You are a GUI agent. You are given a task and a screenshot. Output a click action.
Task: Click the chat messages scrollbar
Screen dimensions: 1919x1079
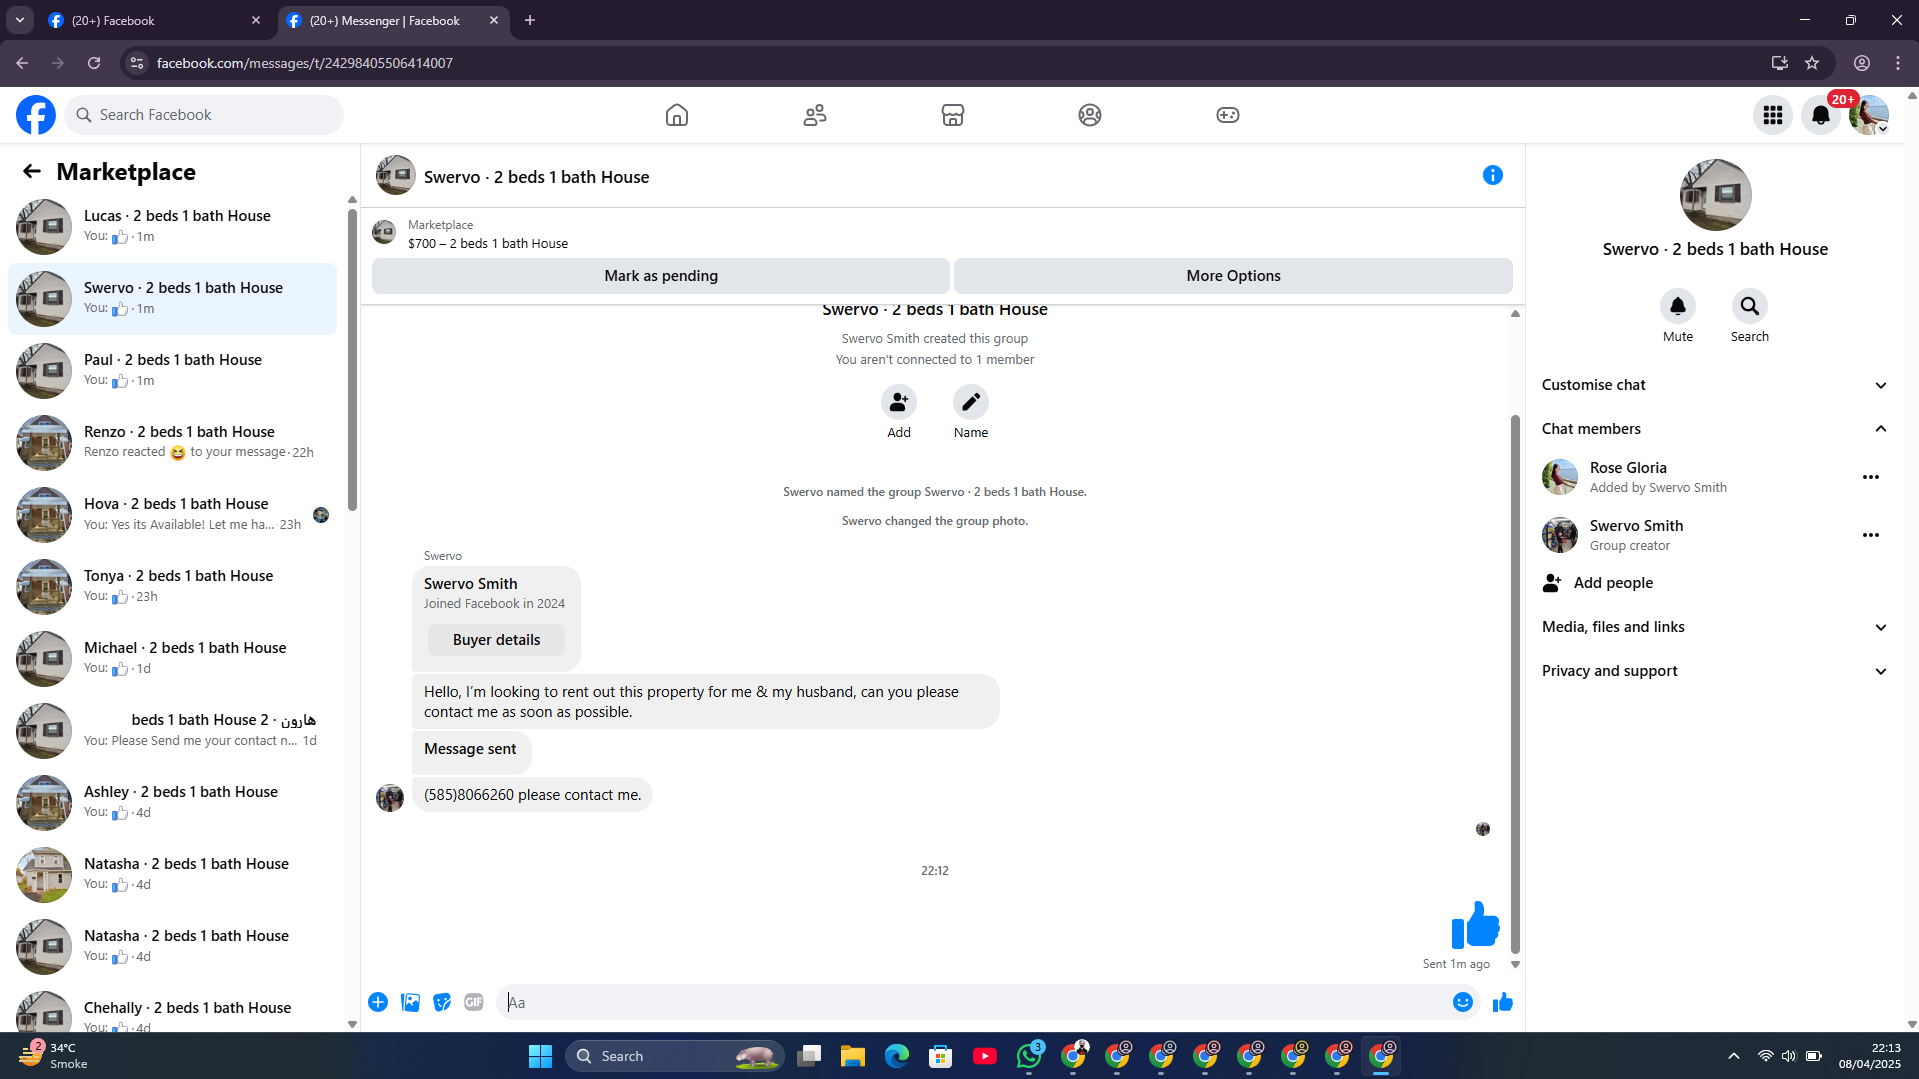point(1515,684)
